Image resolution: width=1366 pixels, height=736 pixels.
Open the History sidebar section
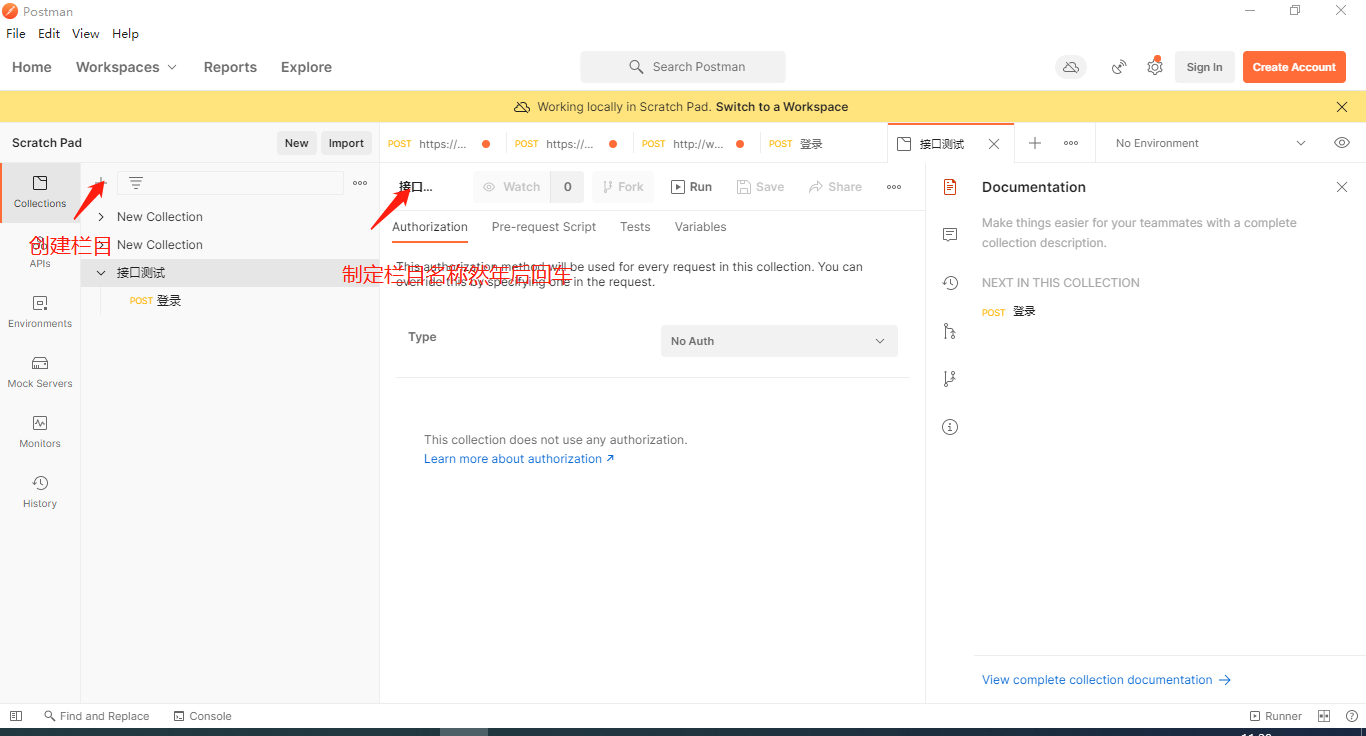(40, 492)
